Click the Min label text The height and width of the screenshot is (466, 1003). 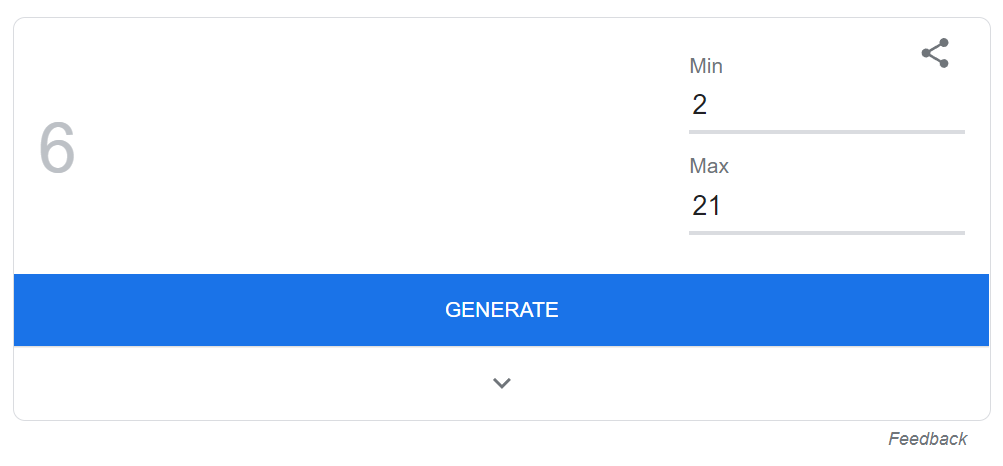706,67
